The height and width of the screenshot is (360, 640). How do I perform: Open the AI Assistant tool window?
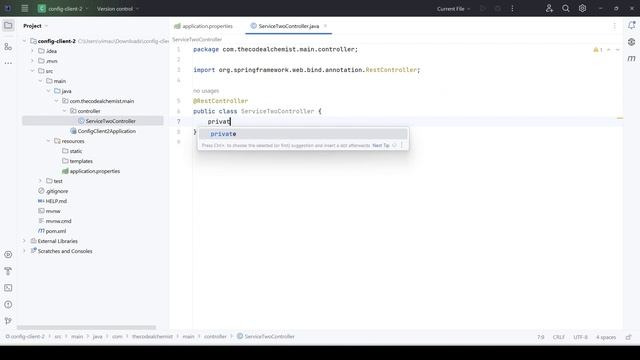click(631, 42)
